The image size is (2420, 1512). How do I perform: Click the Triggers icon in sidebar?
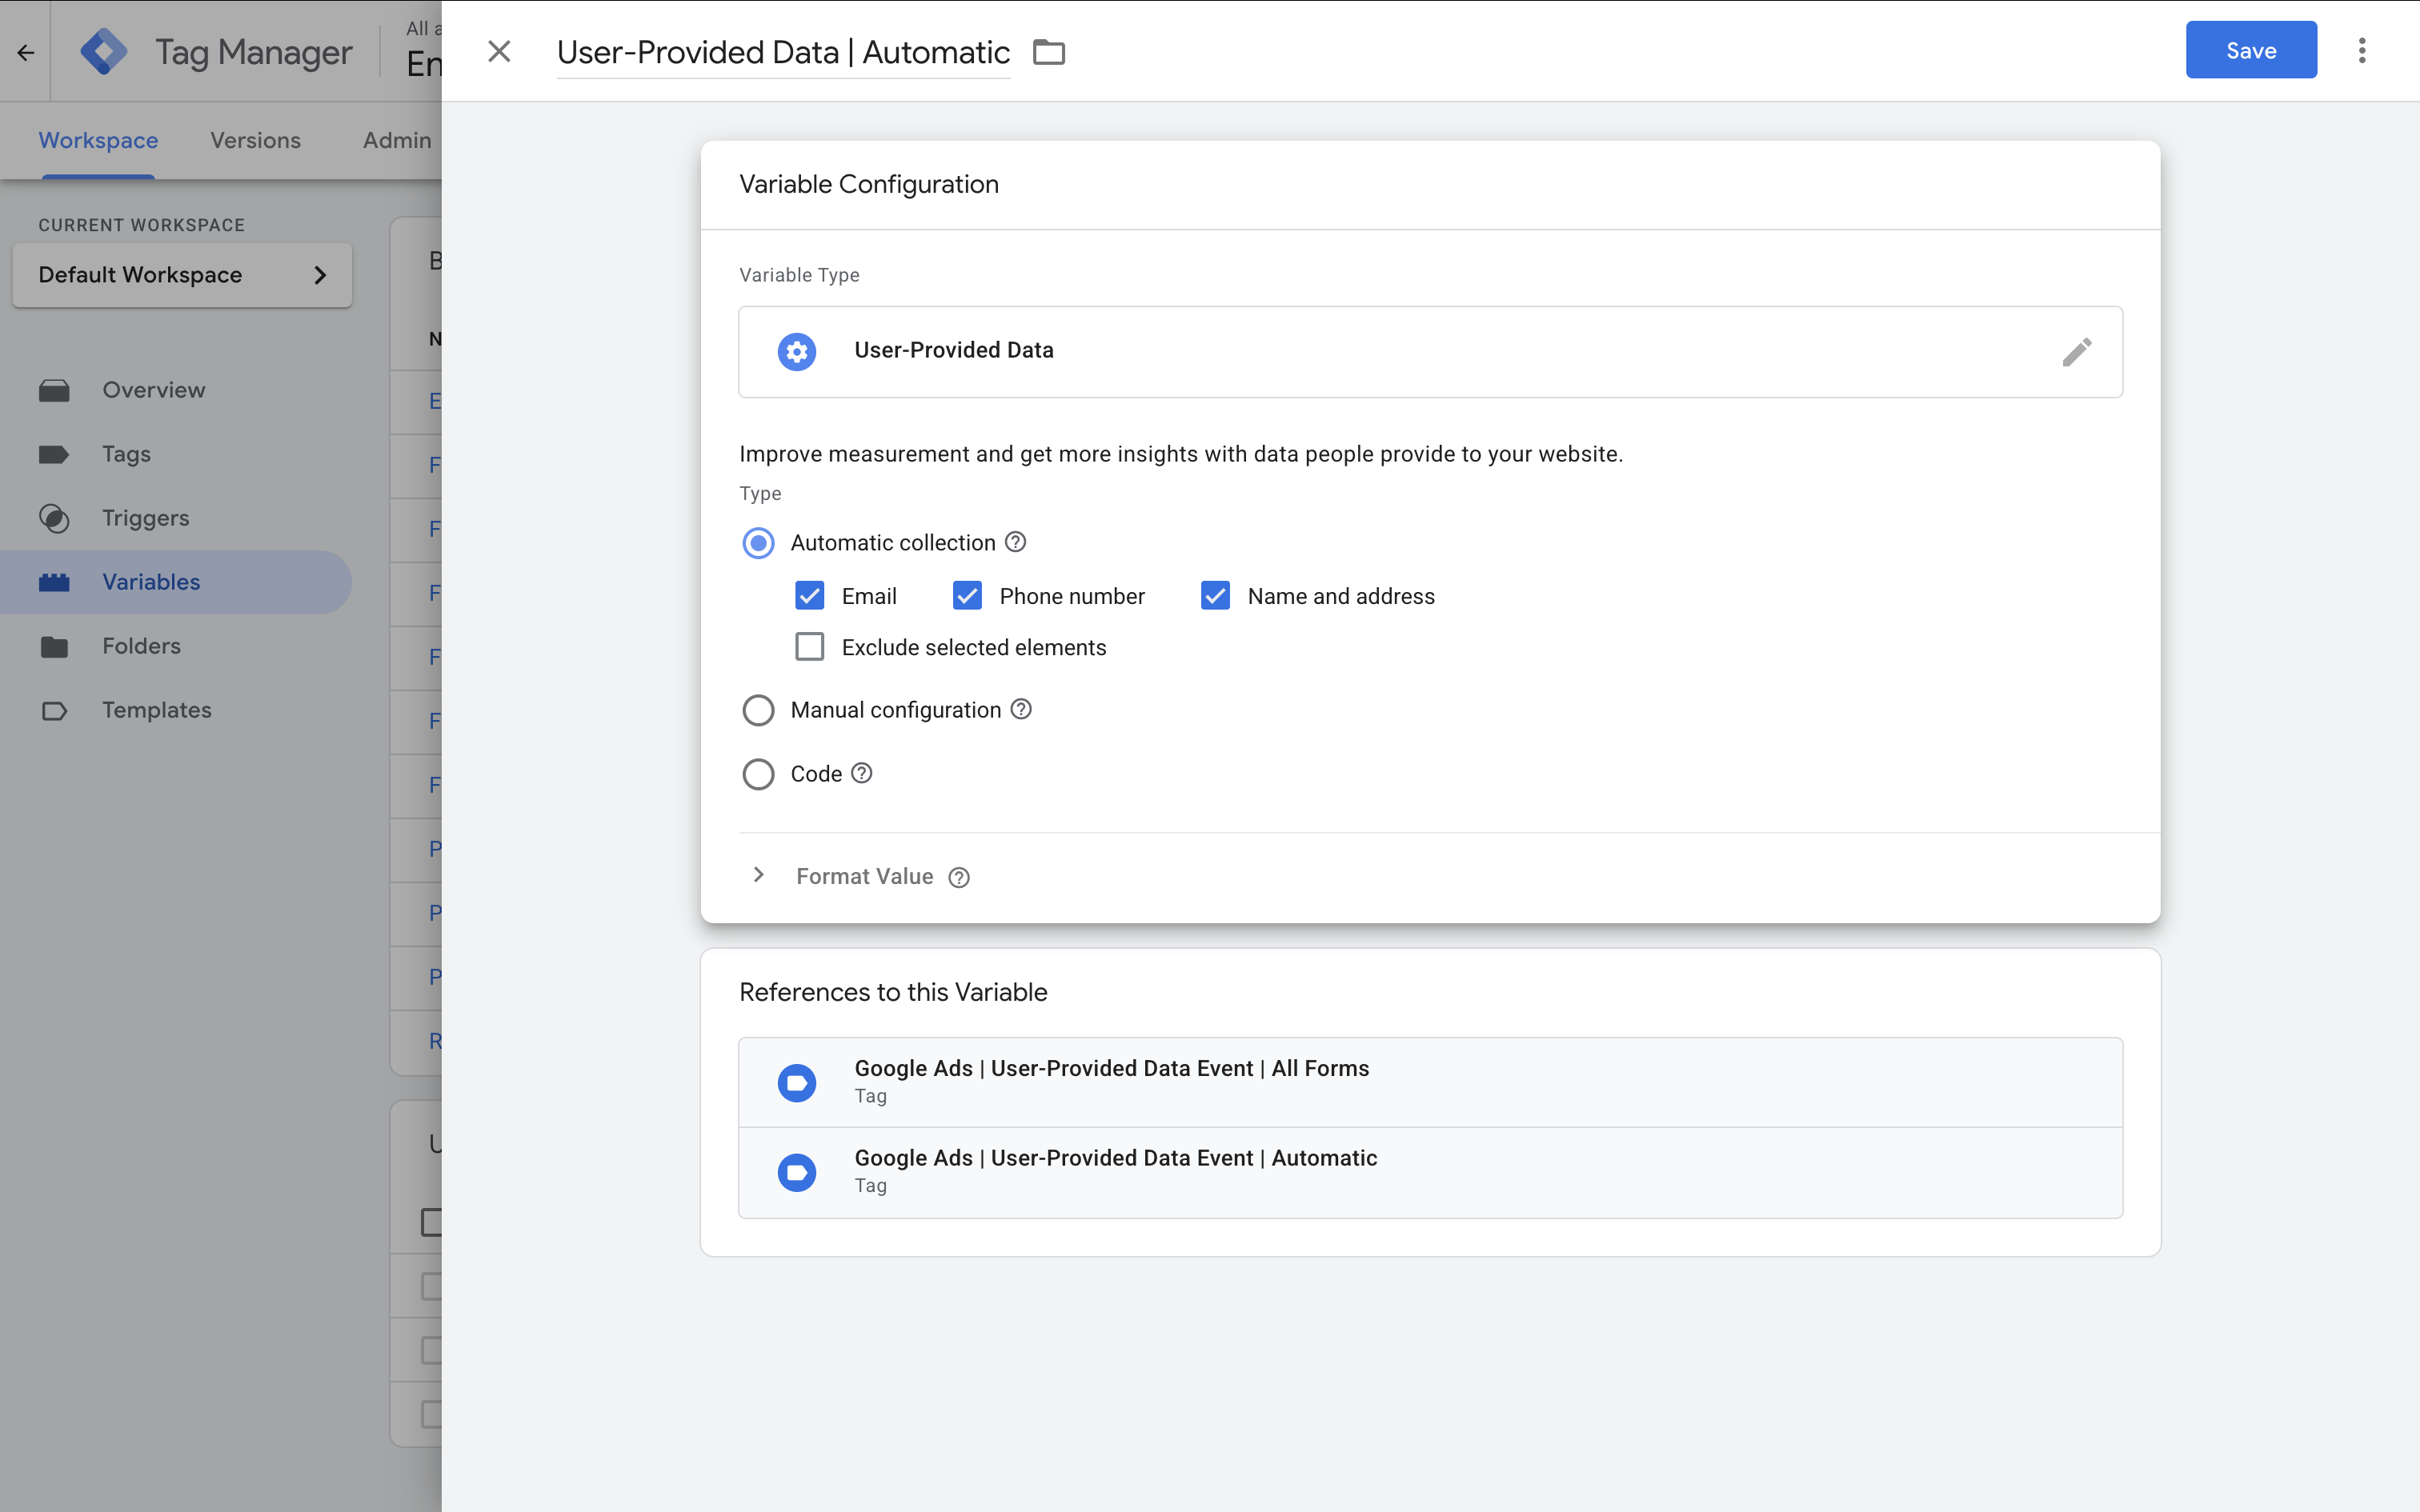(54, 518)
